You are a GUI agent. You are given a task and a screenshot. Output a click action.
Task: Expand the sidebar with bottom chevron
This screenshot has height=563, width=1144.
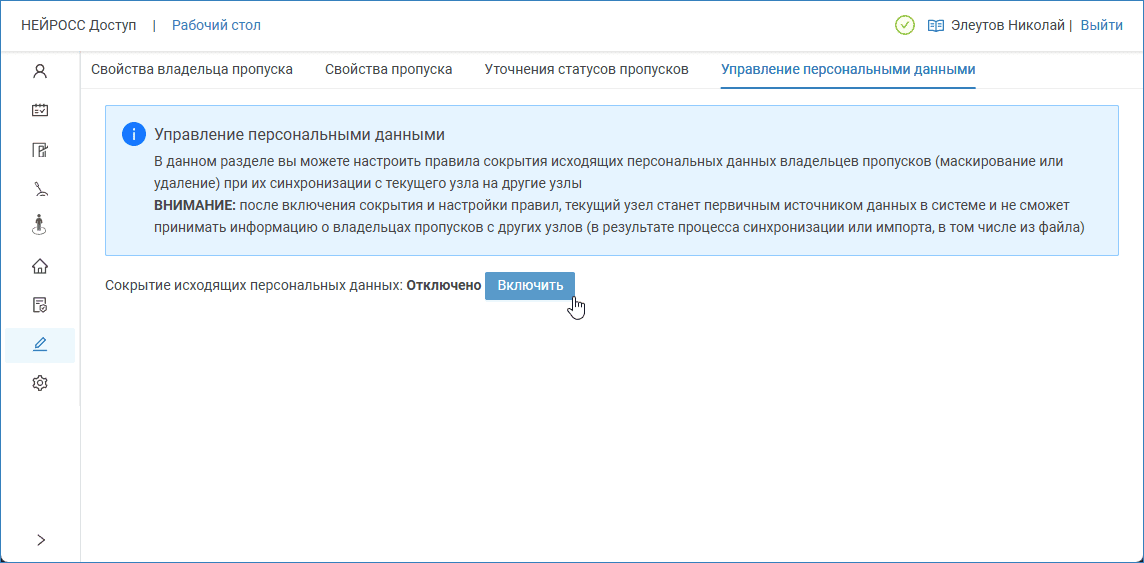[40, 540]
